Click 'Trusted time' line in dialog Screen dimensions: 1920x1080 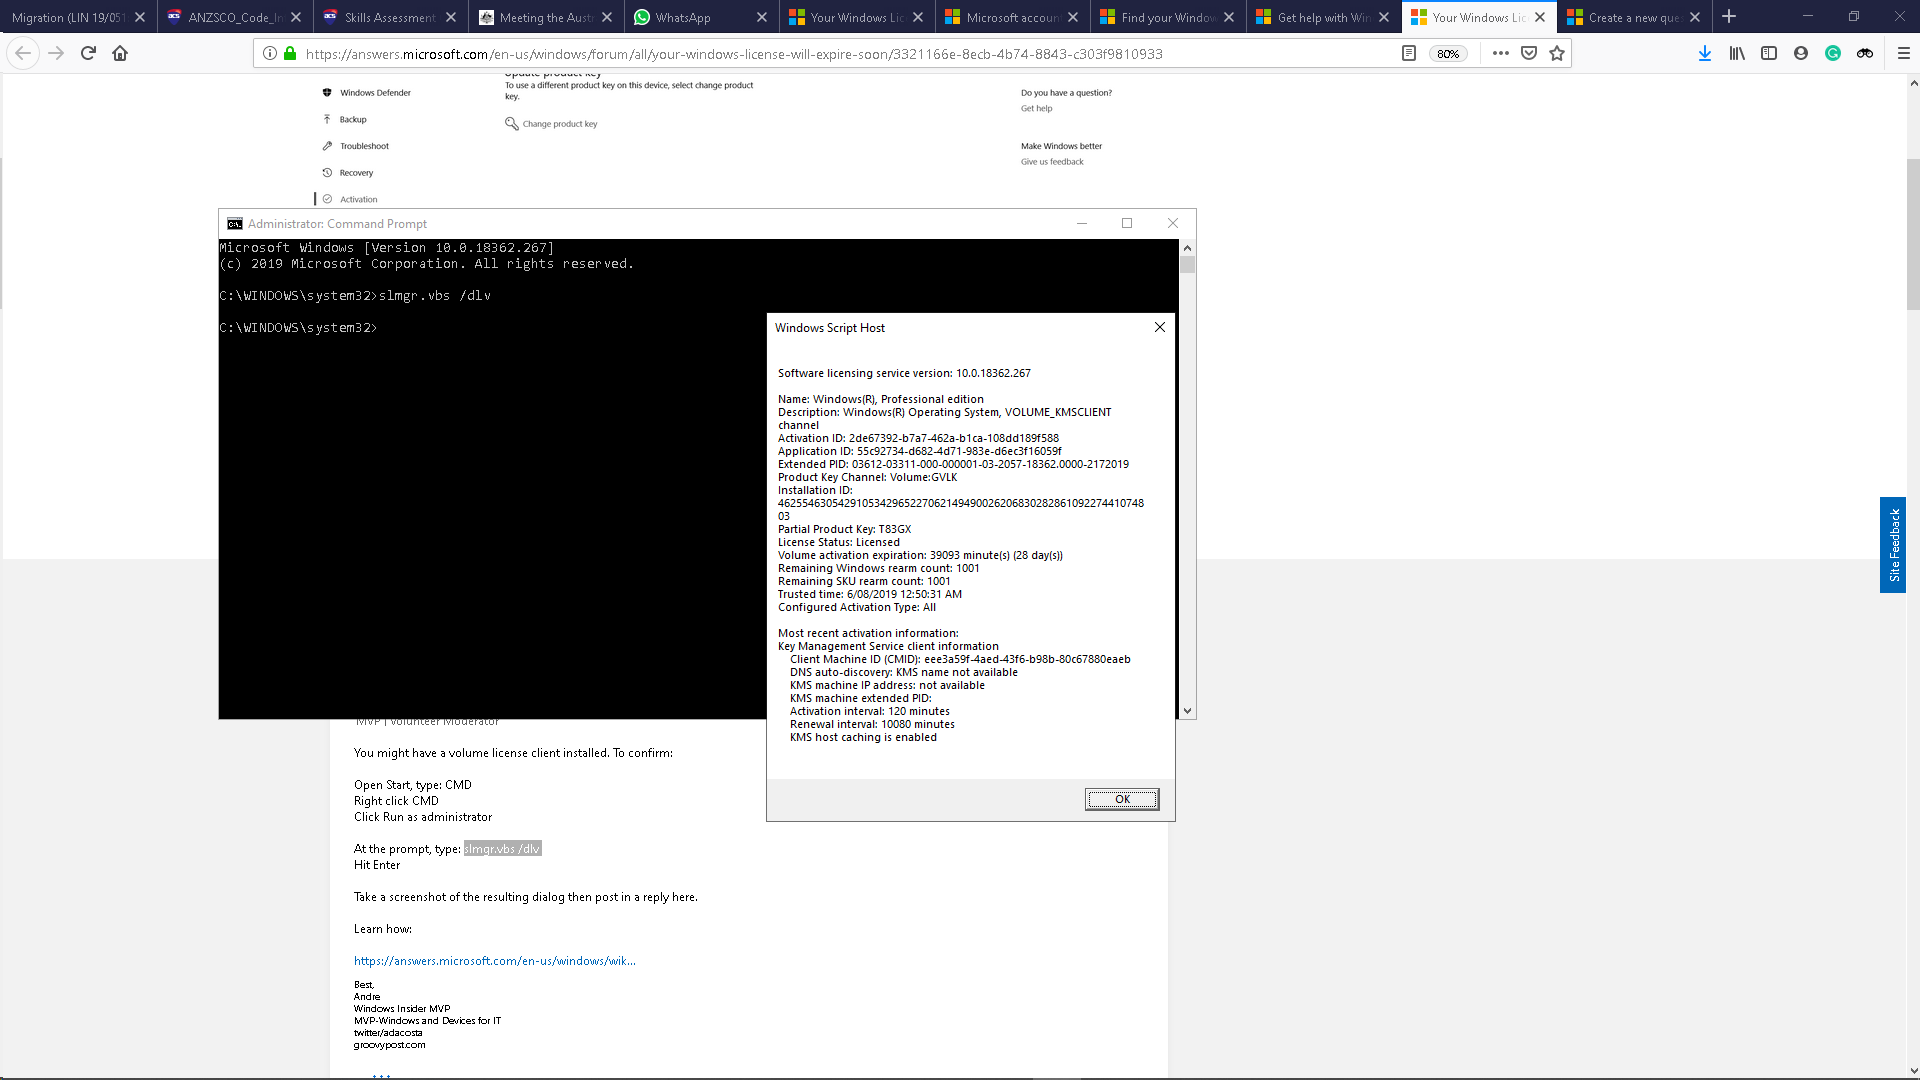(870, 594)
